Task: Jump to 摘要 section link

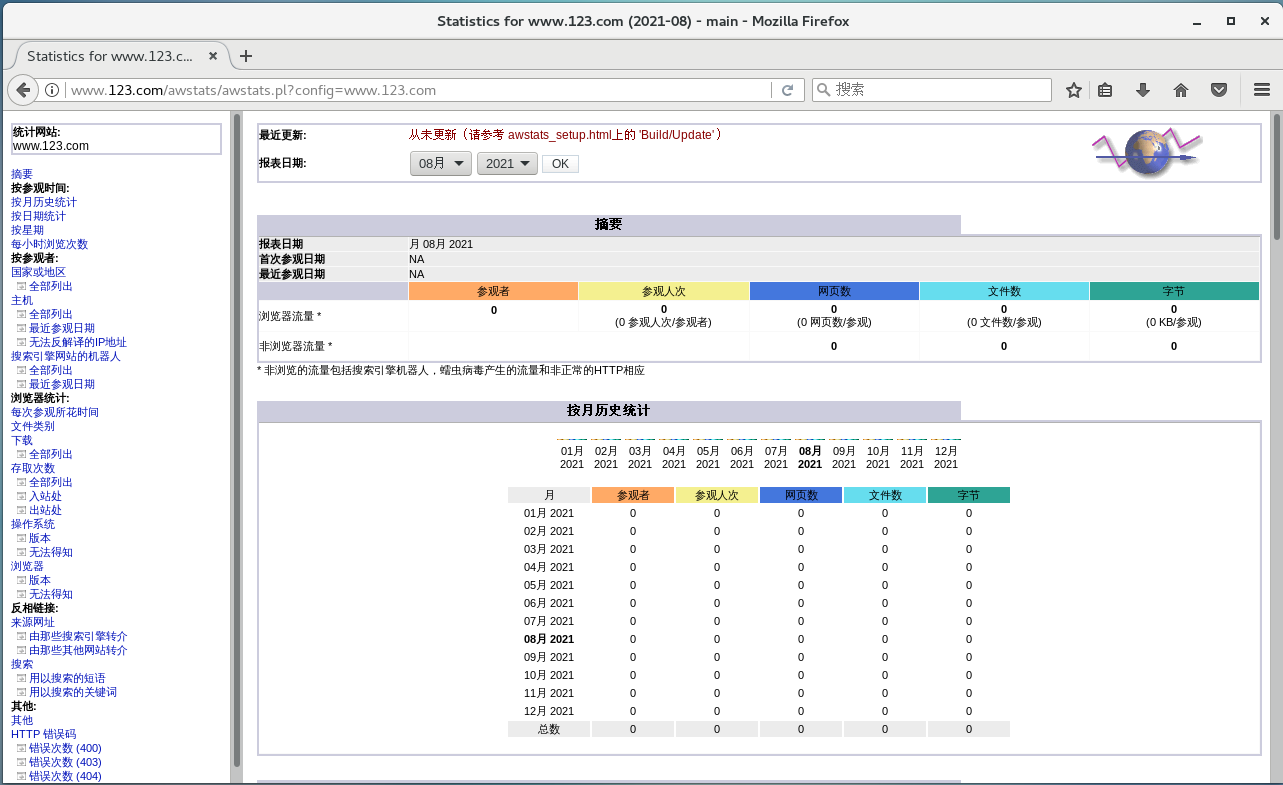Action: pos(22,174)
